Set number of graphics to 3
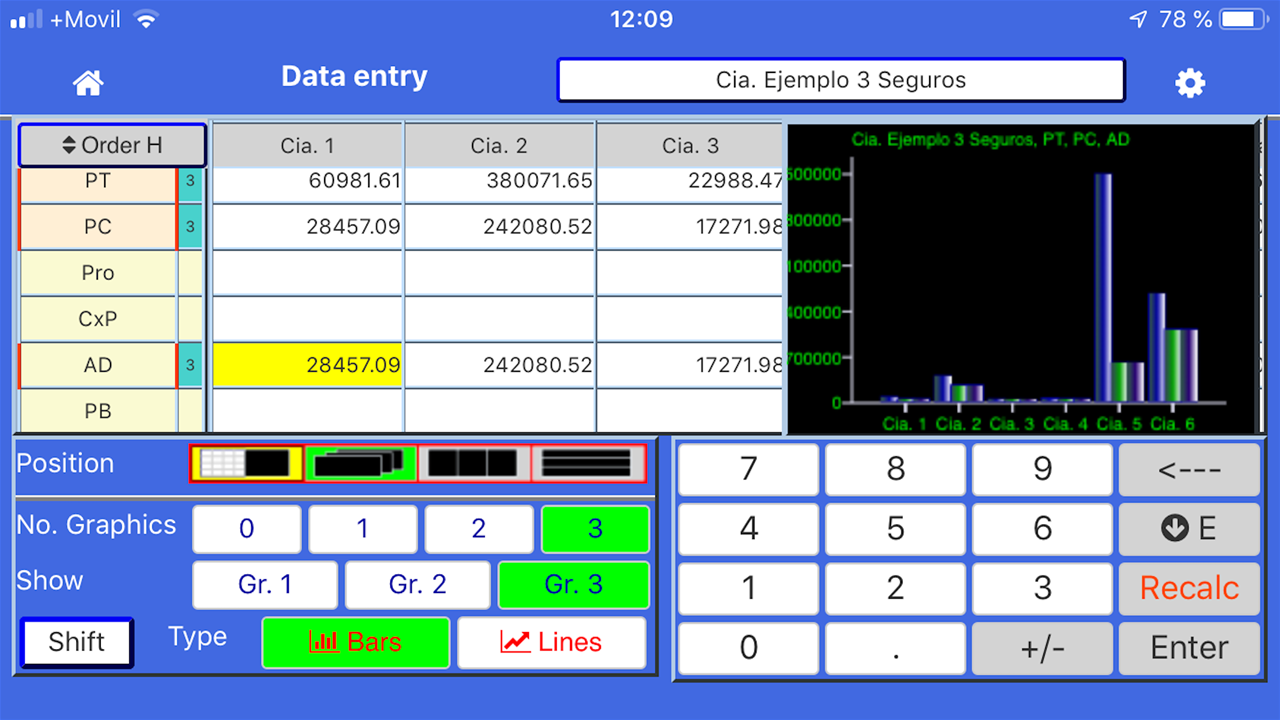The height and width of the screenshot is (720, 1280). click(595, 529)
